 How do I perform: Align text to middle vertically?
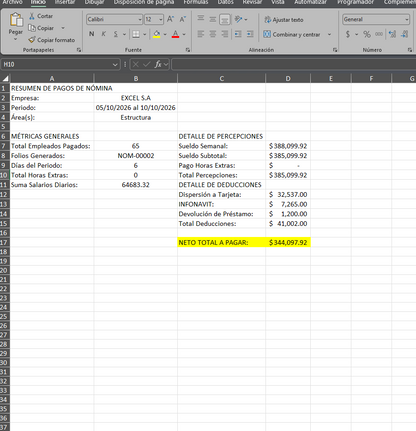tap(213, 19)
